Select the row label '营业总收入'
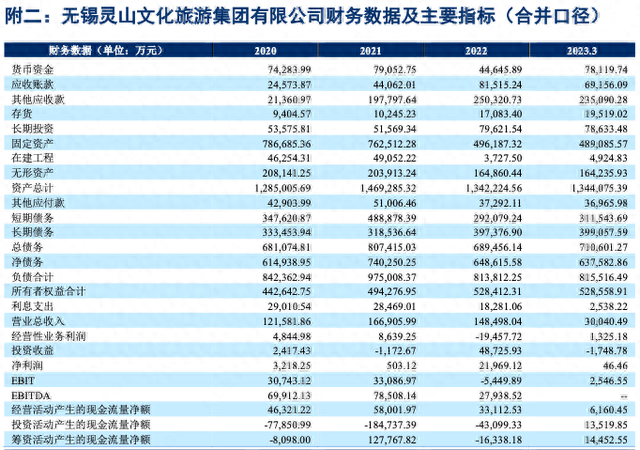This screenshot has width=640, height=450. pos(38,321)
